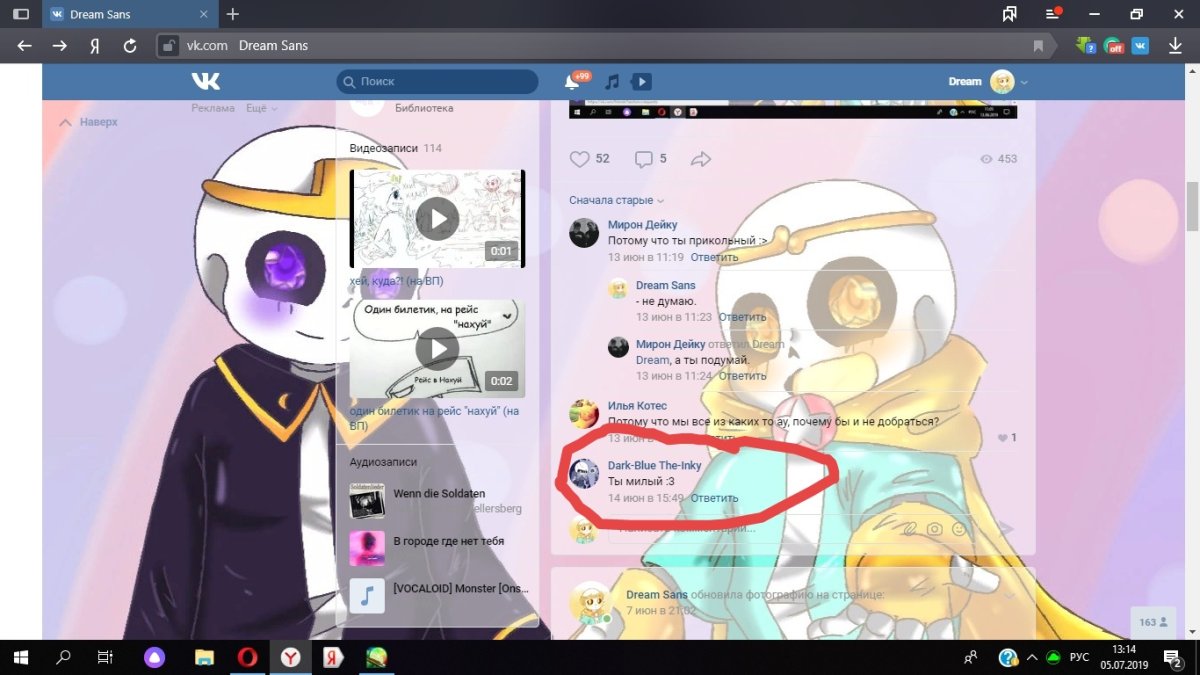Click 'Ответить' under Dark-Blue The-Inky comment
The image size is (1200, 675).
714,498
